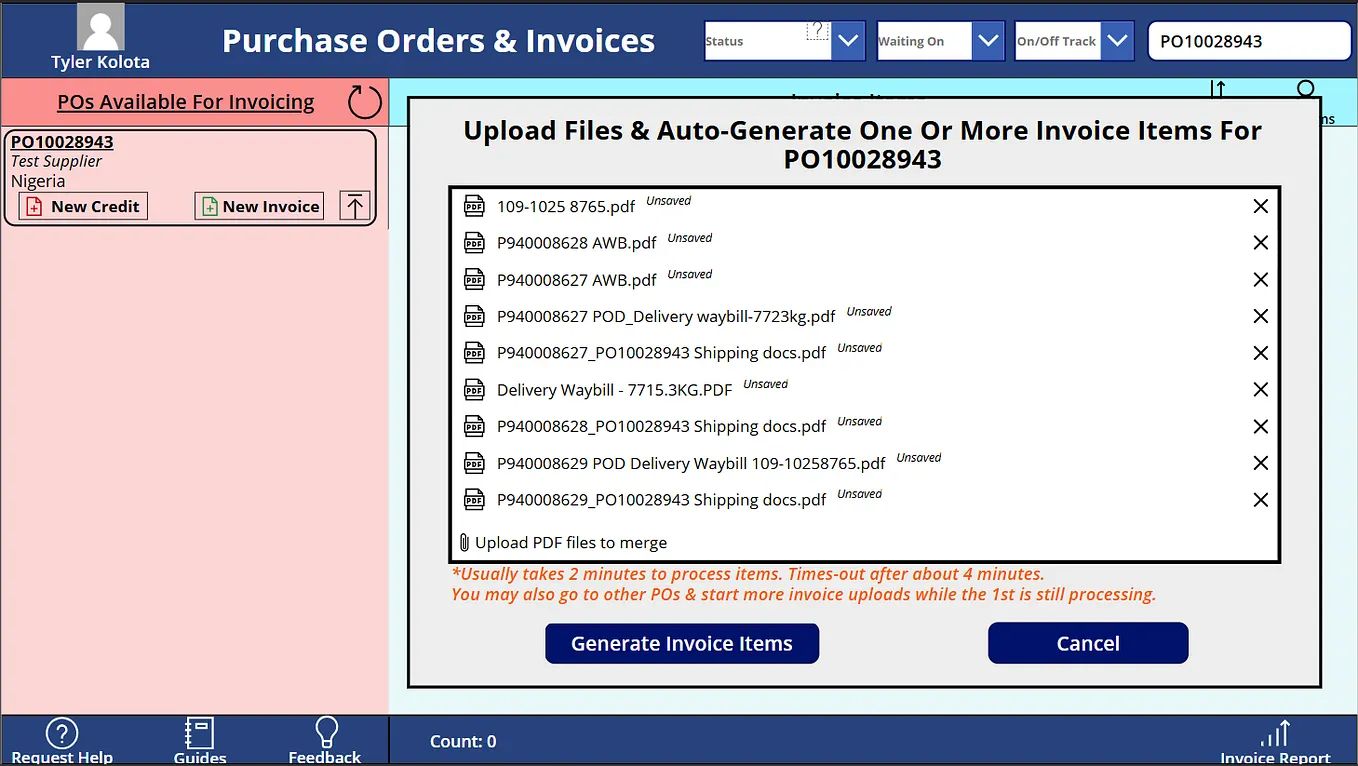
Task: Click the paperclip icon to upload PDF files
Action: pos(463,542)
